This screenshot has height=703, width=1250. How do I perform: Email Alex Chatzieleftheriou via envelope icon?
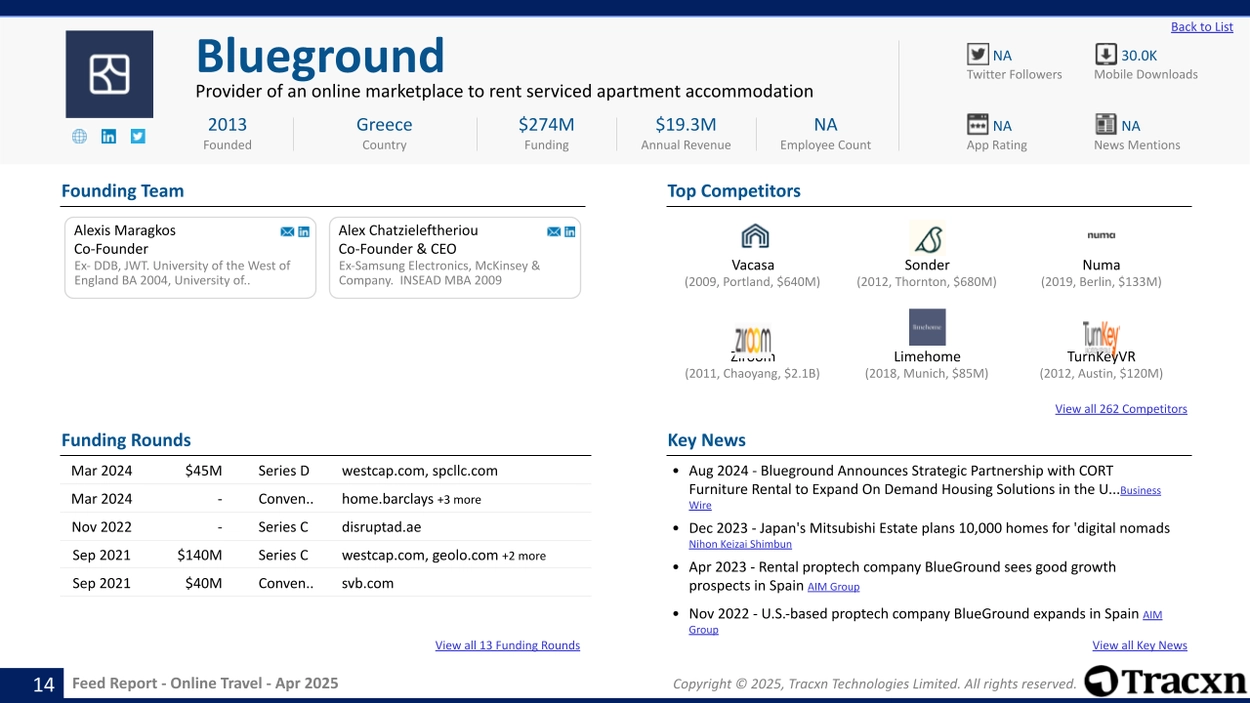(x=553, y=232)
